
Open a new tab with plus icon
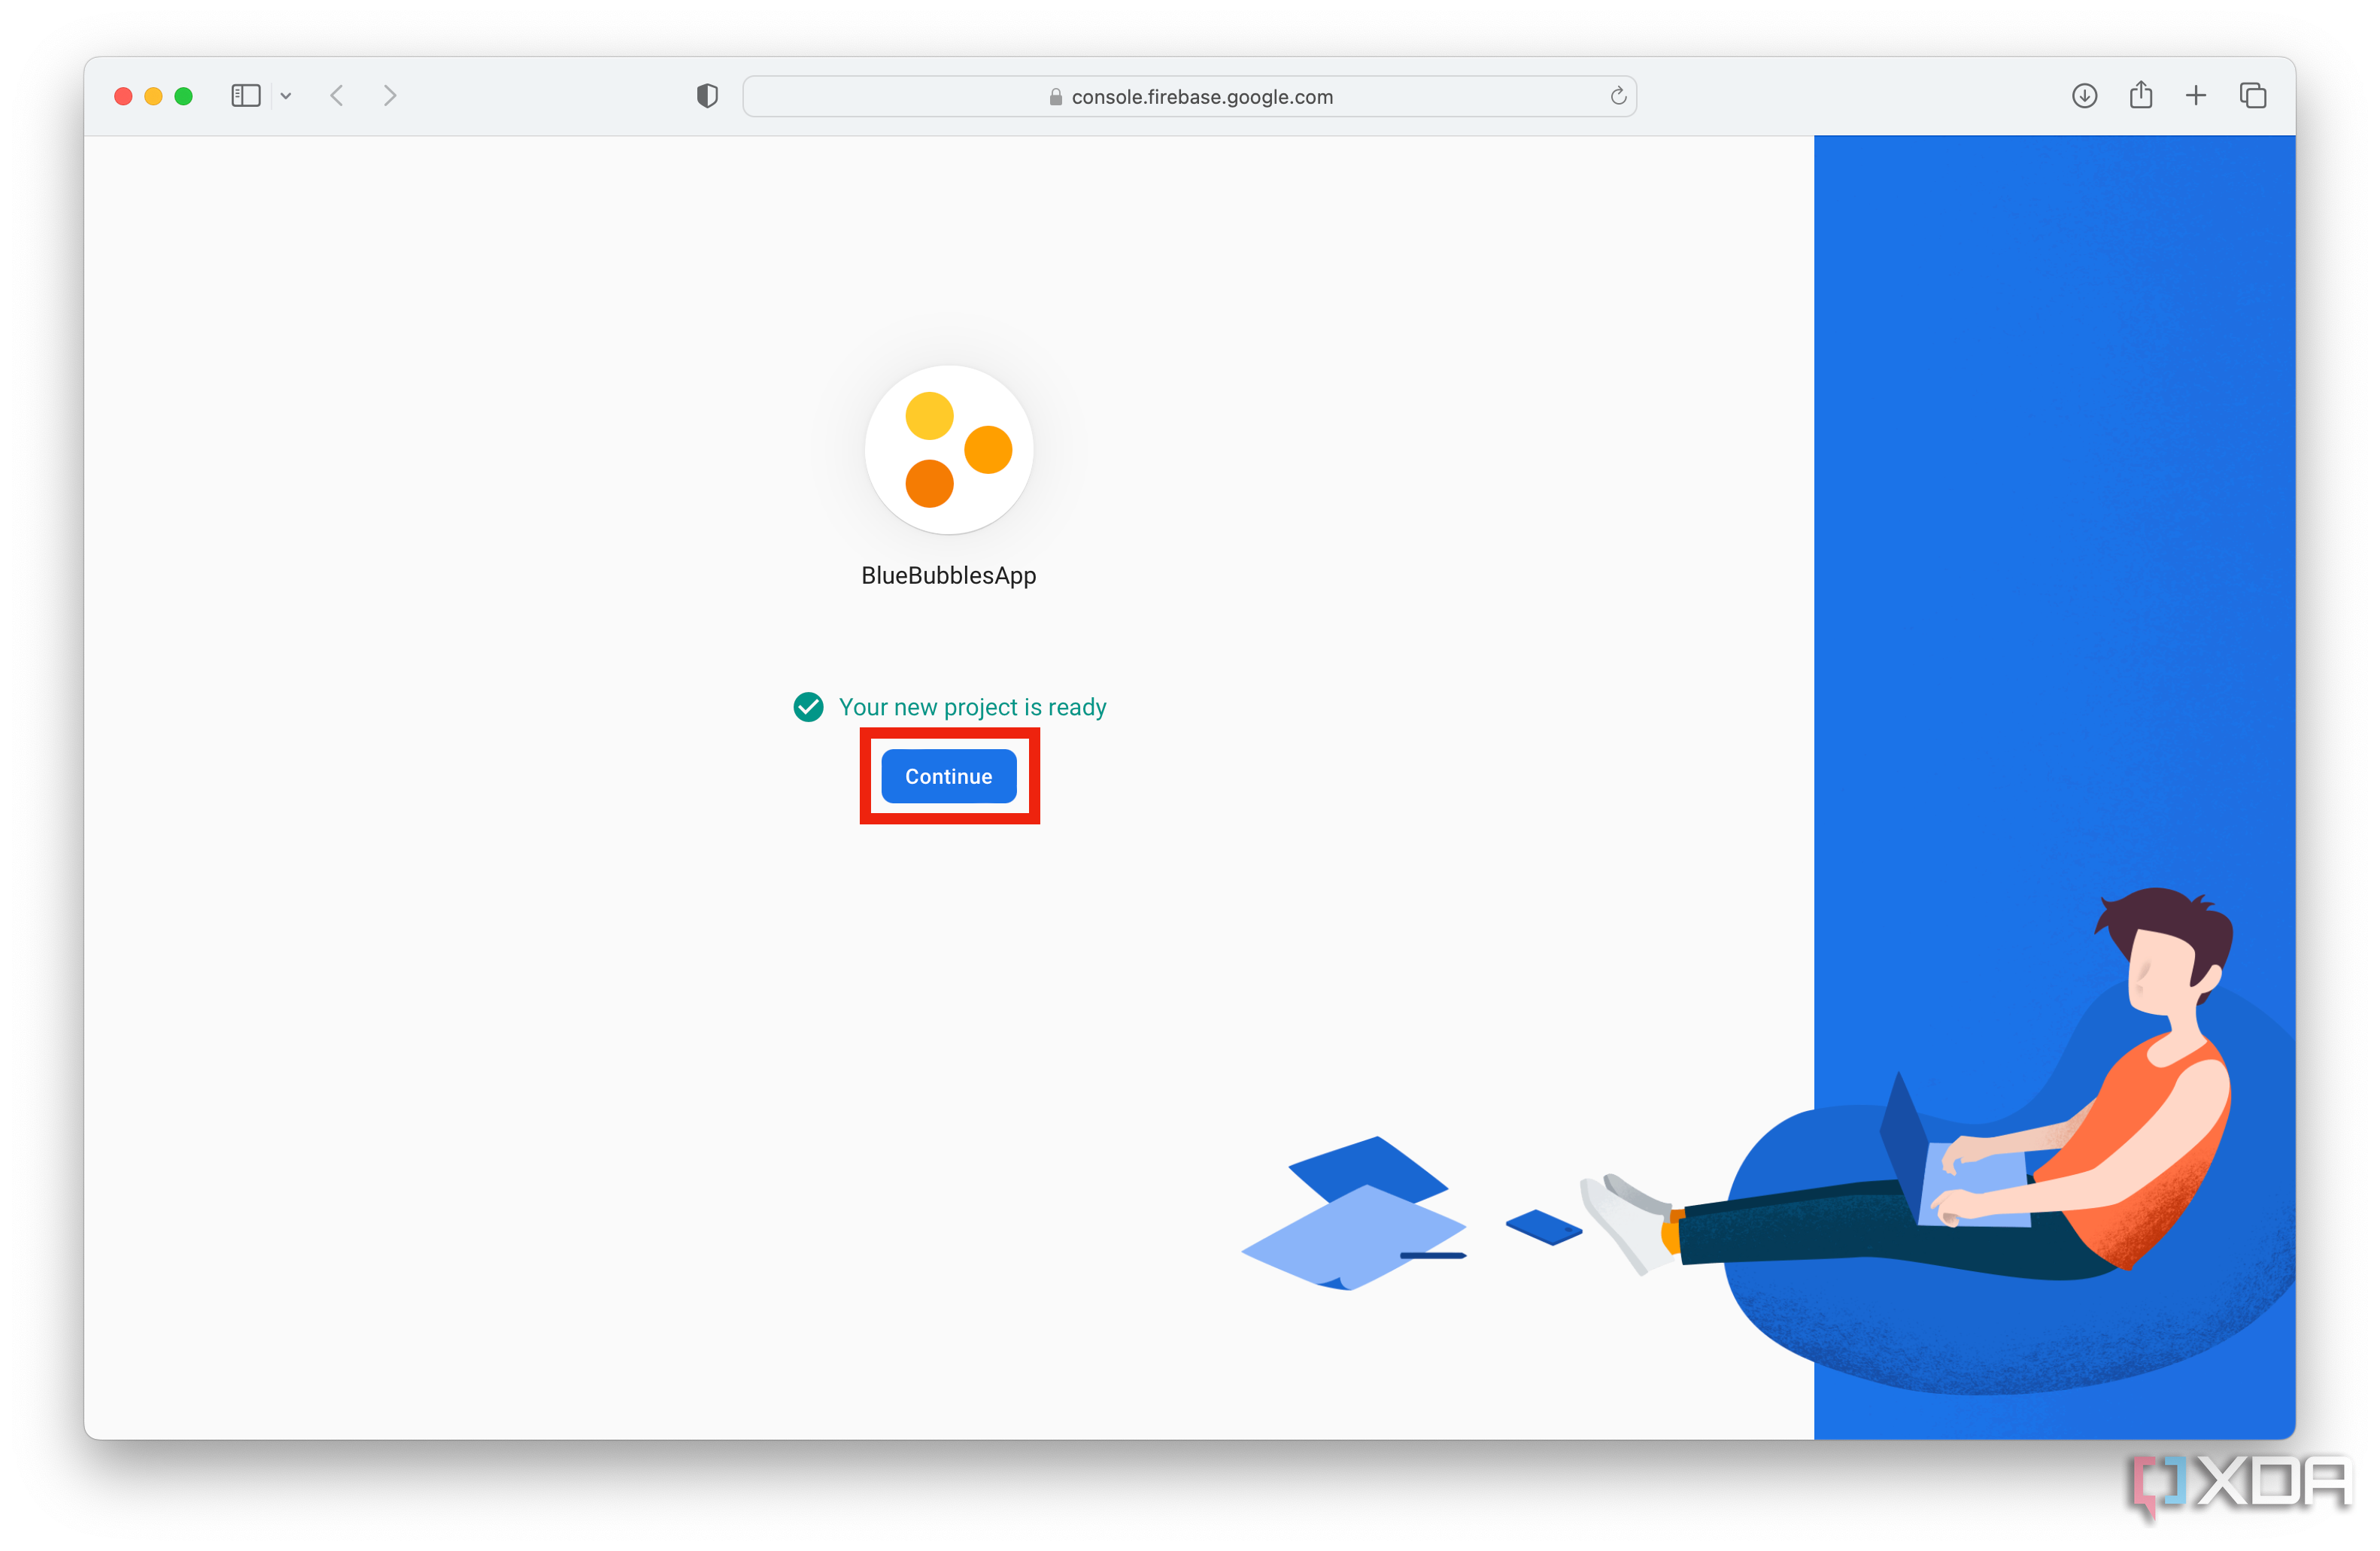click(x=2196, y=96)
